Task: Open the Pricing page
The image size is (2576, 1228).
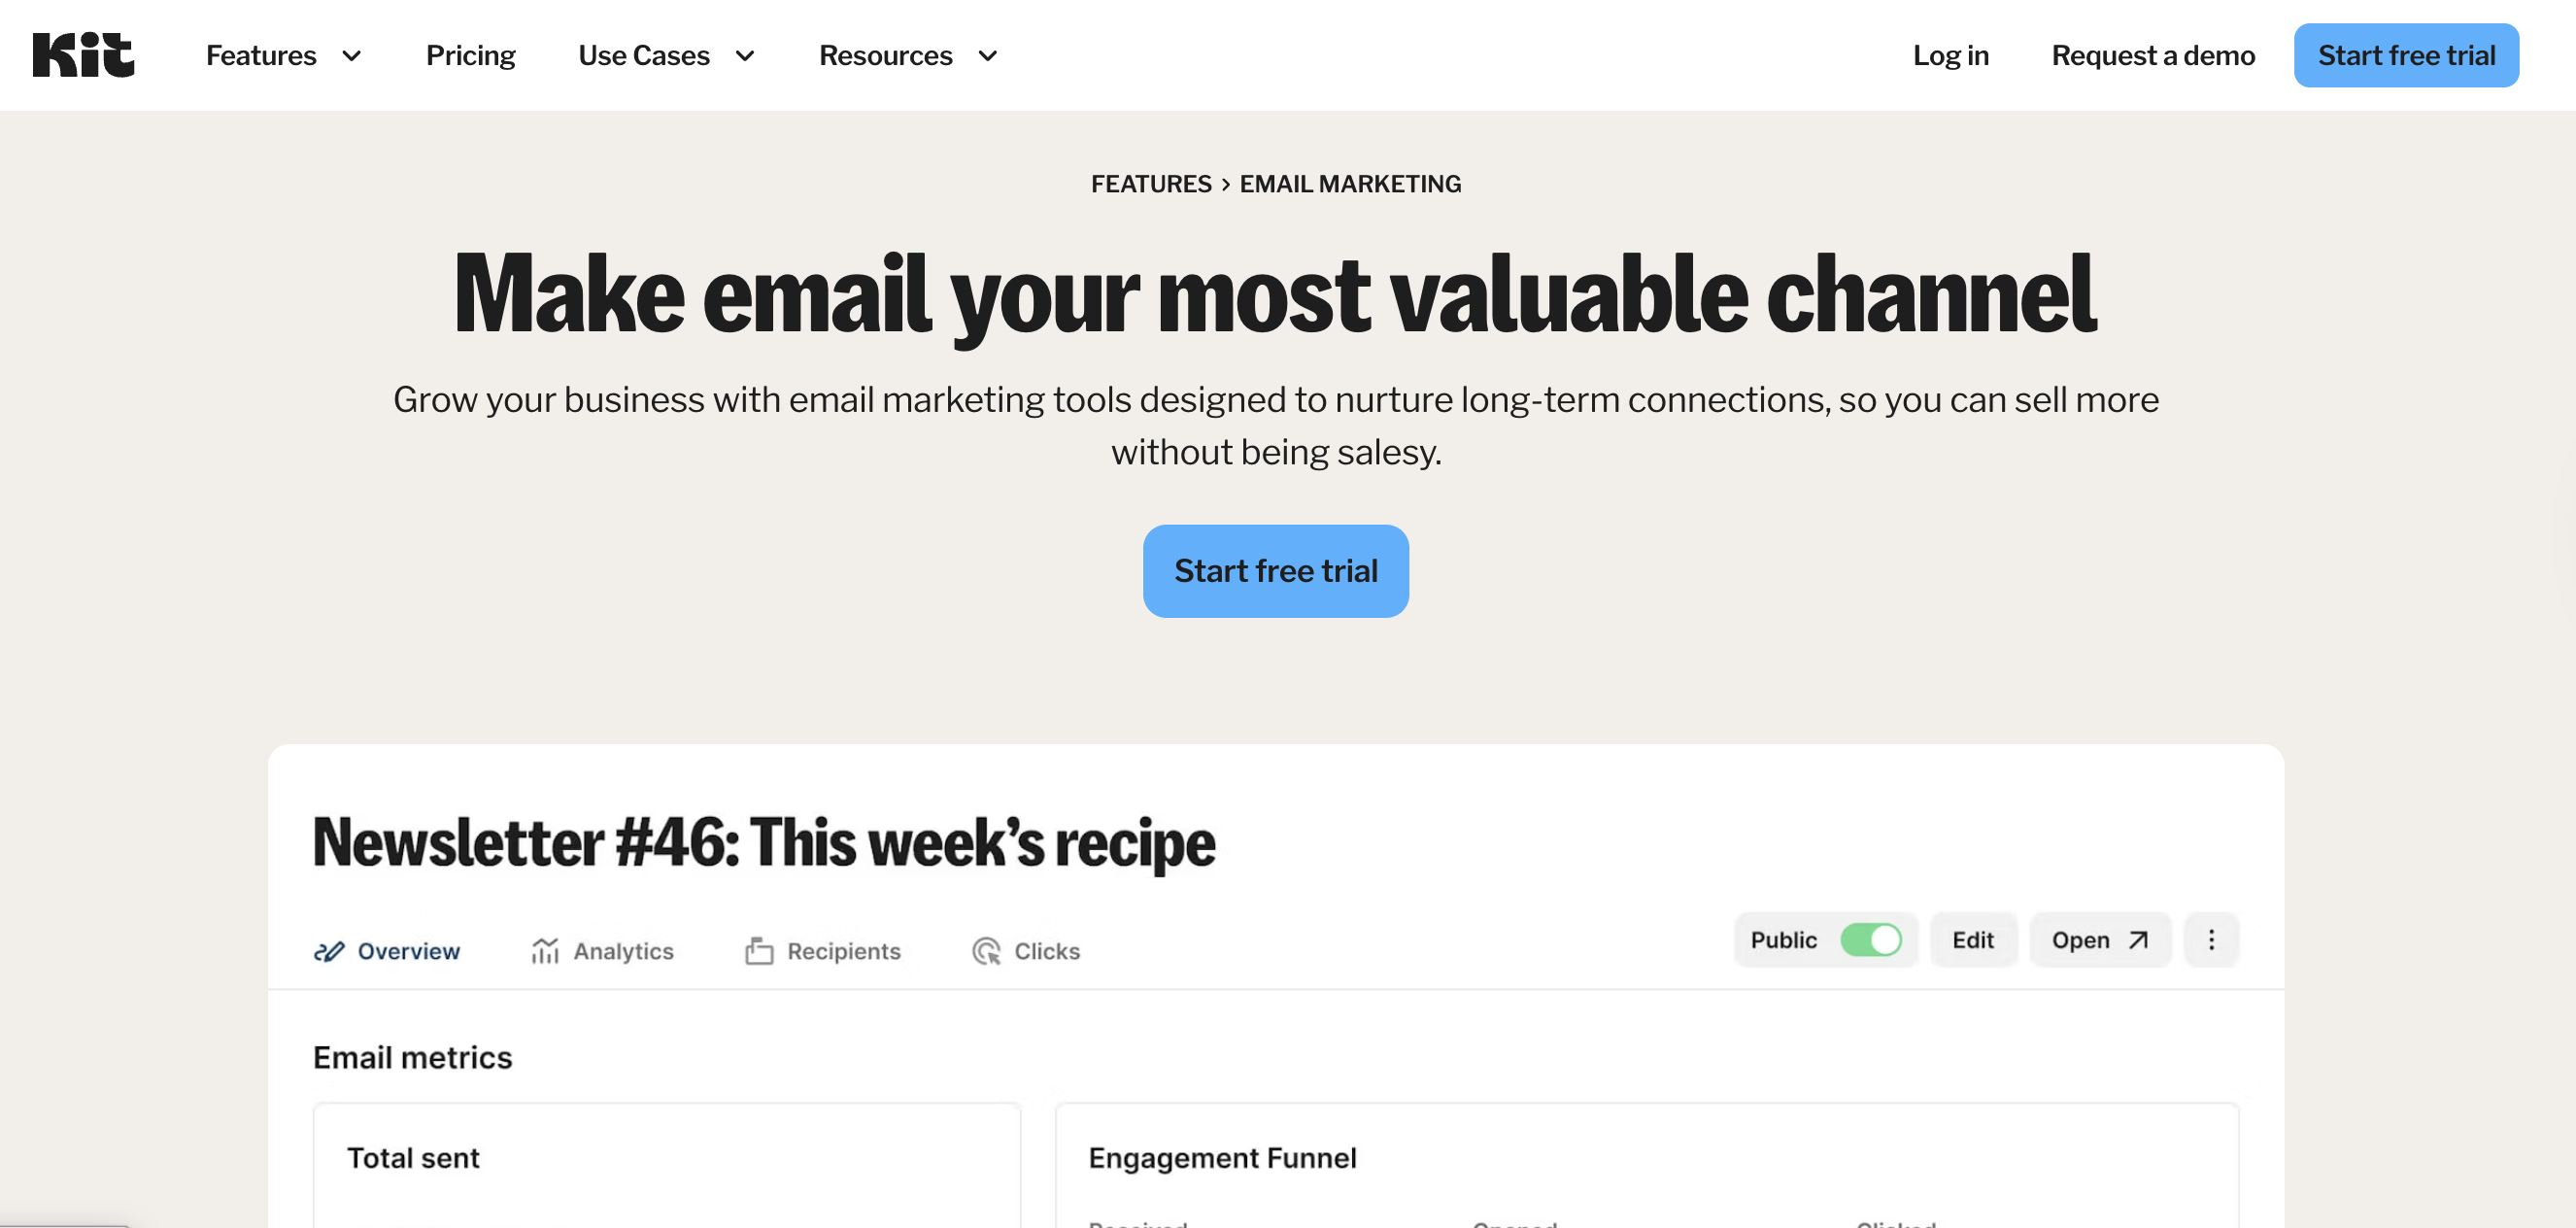Action: (x=470, y=55)
